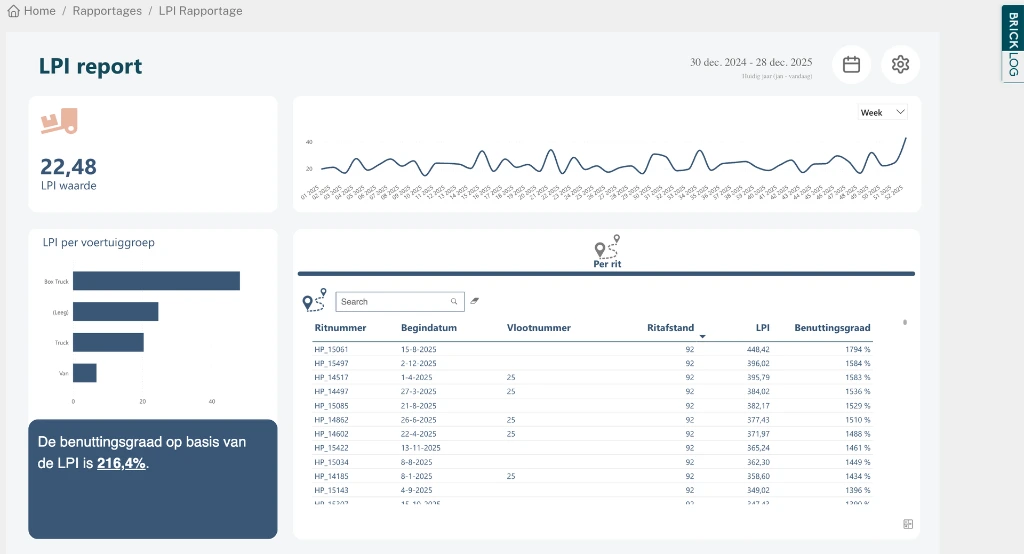The image size is (1024, 554).
Task: Click the hand truck LPI icon
Action: (x=58, y=122)
